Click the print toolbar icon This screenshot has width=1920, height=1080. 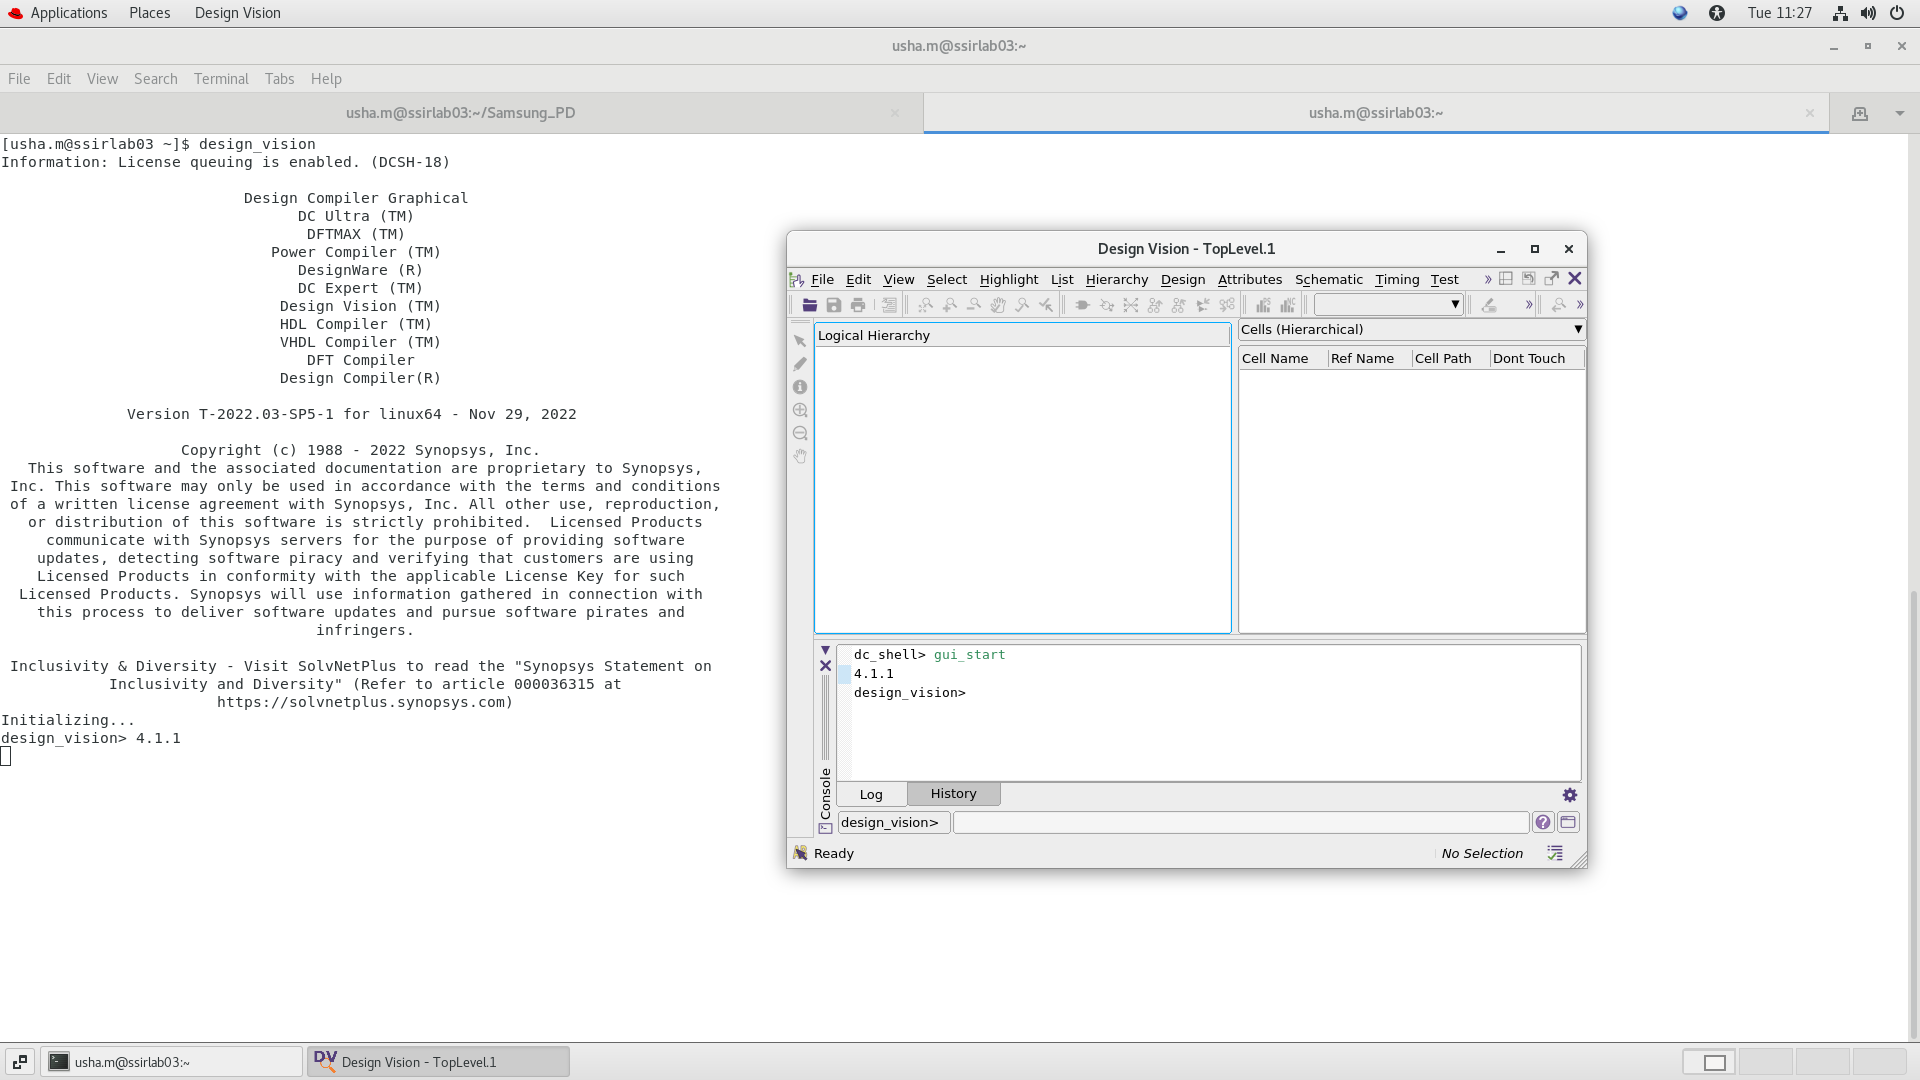click(x=858, y=305)
